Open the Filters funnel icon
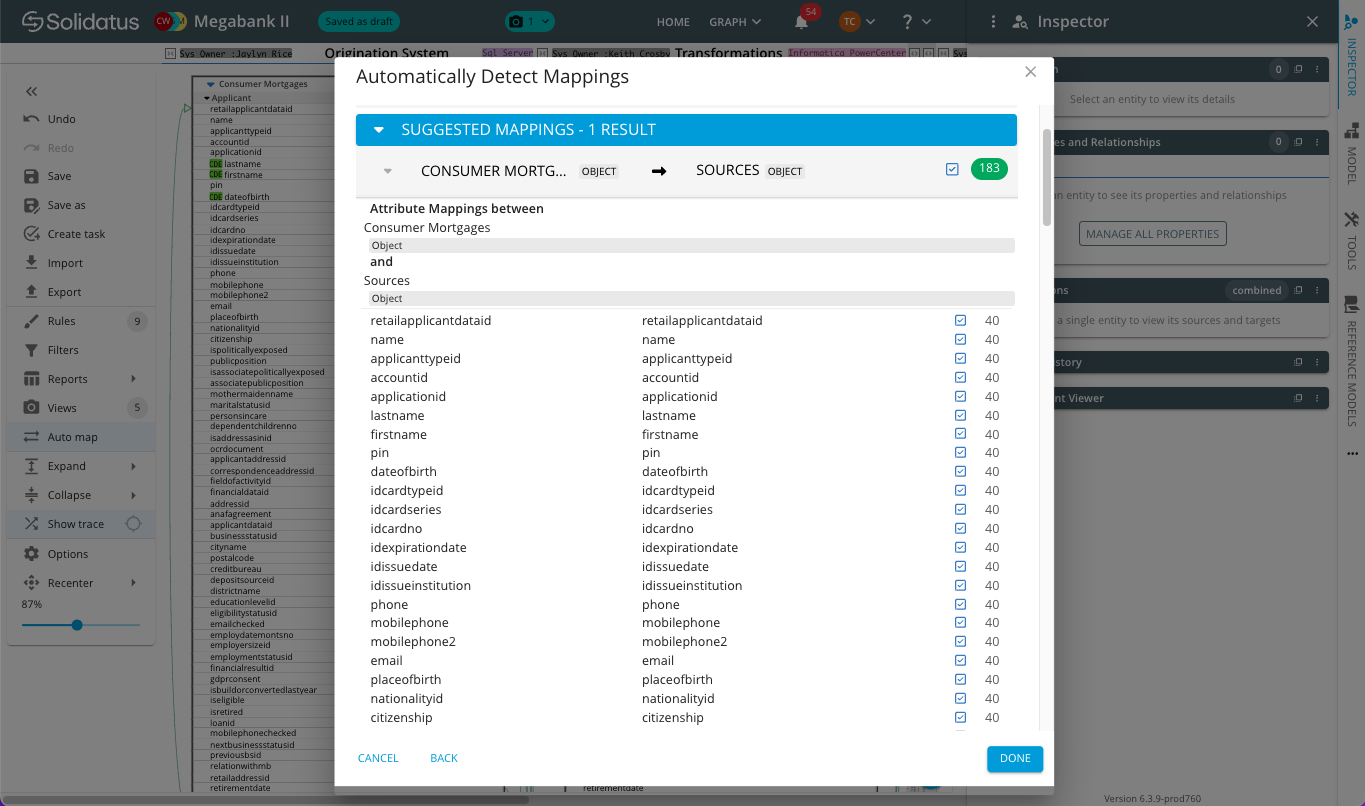Viewport: 1365px width, 806px height. click(31, 350)
